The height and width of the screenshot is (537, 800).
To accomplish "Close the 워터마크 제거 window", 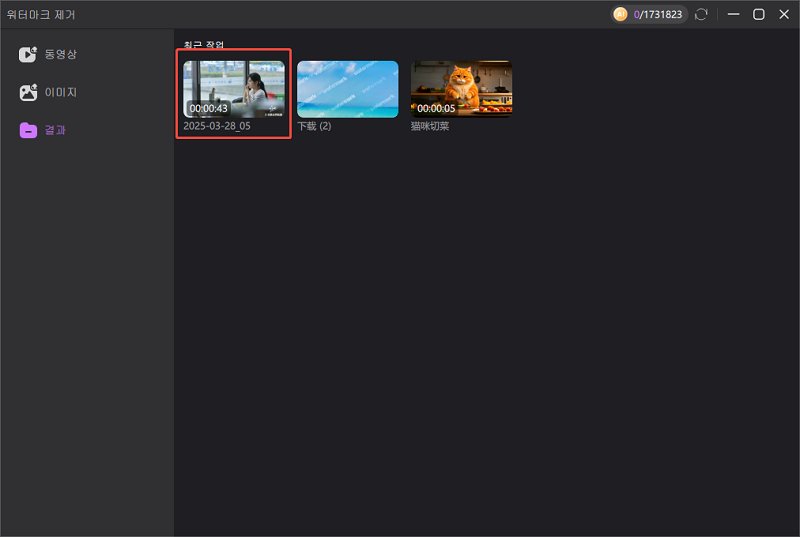I will (783, 14).
